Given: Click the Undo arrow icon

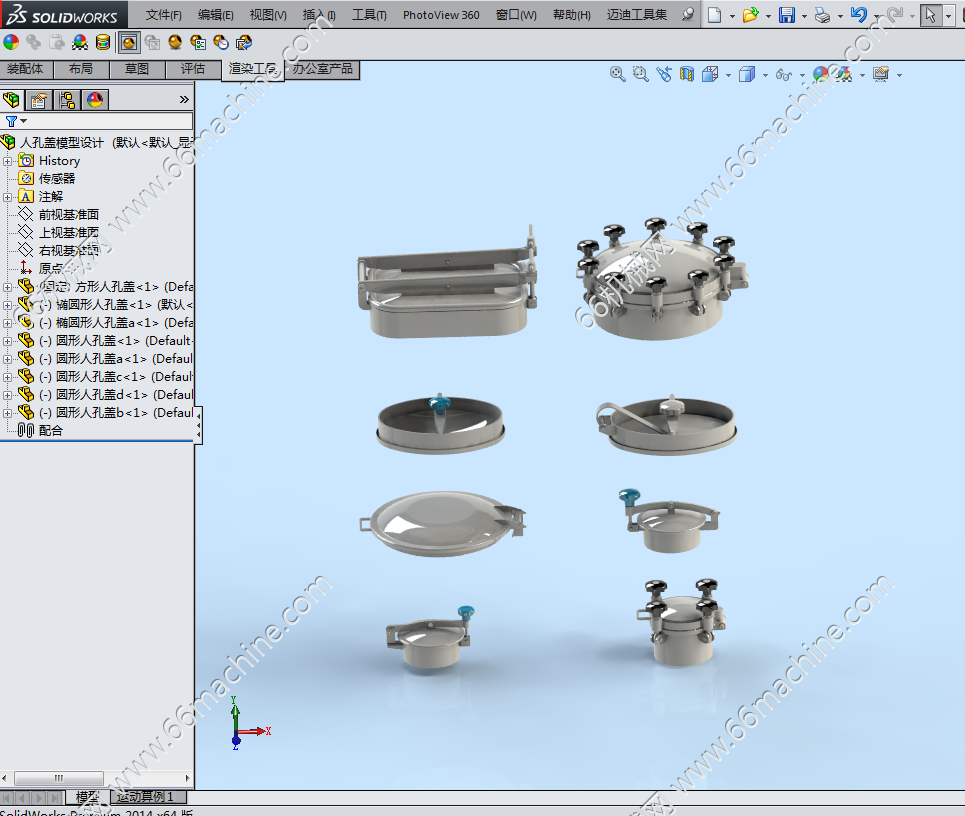Looking at the screenshot, I should [859, 15].
